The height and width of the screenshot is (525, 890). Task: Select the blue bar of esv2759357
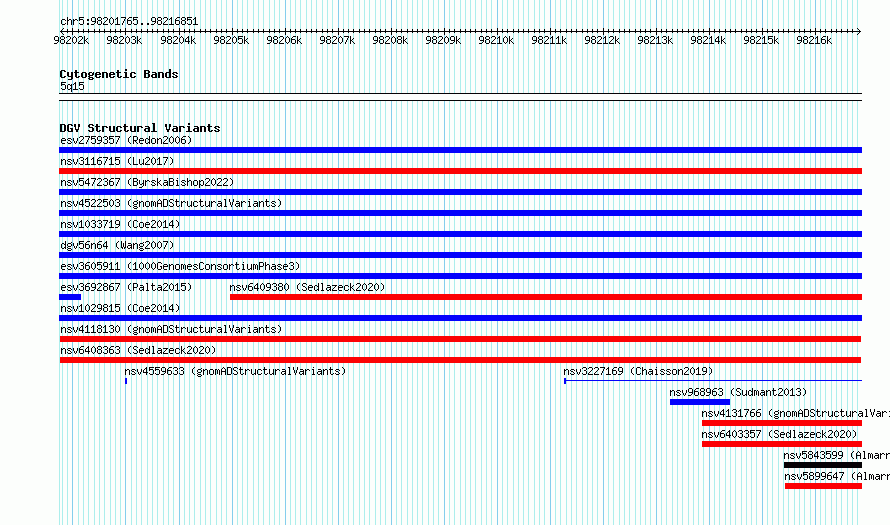click(x=460, y=150)
